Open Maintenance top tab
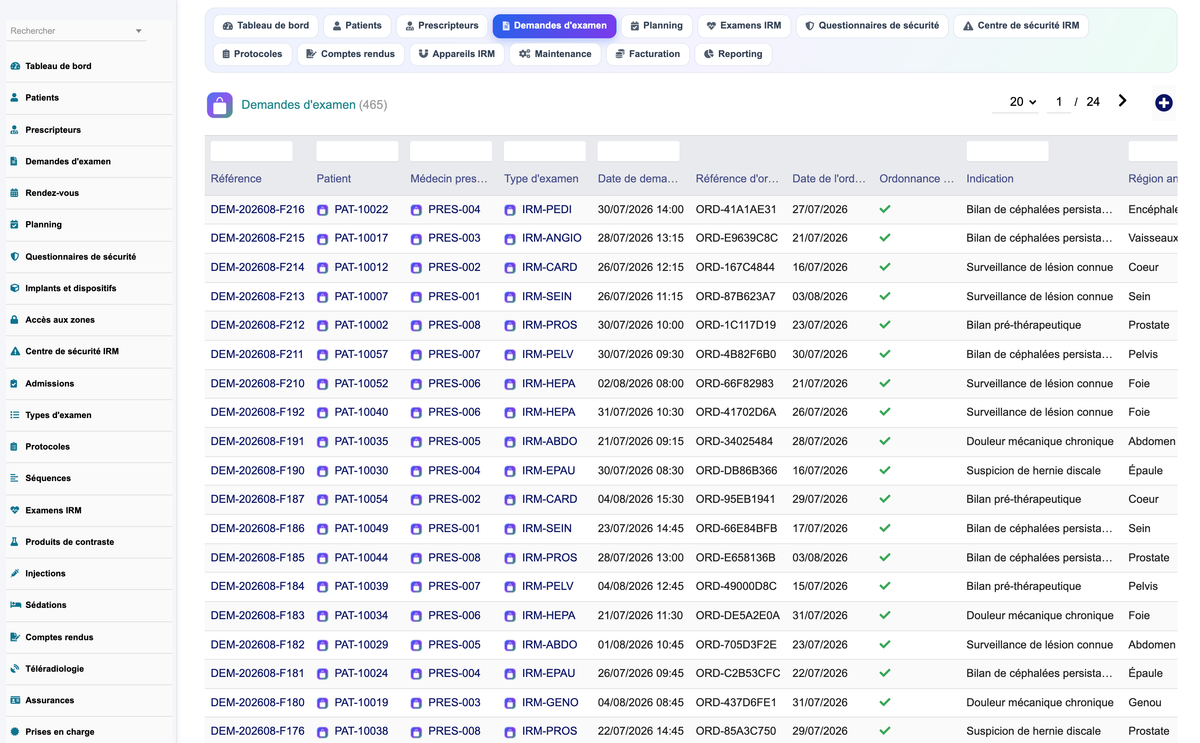 555,54
